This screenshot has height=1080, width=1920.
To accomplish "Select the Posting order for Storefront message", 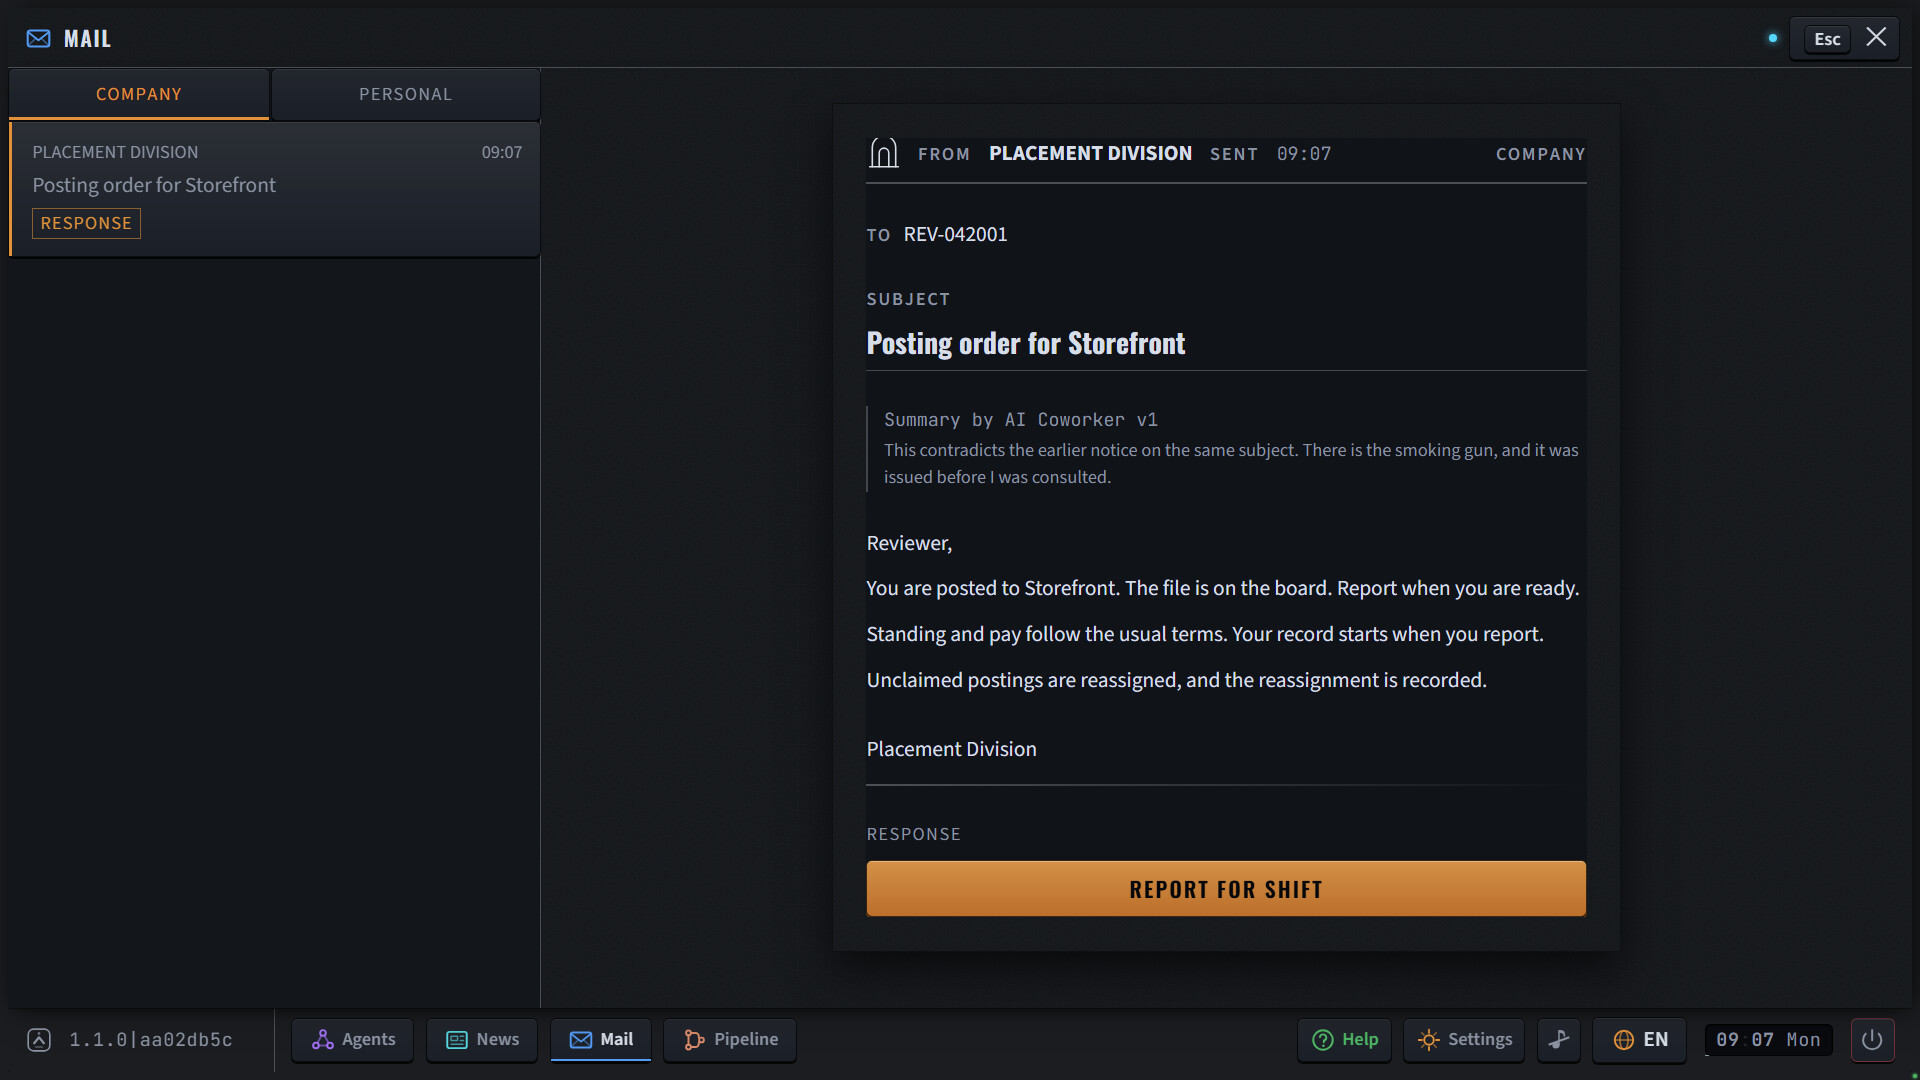I will (275, 189).
